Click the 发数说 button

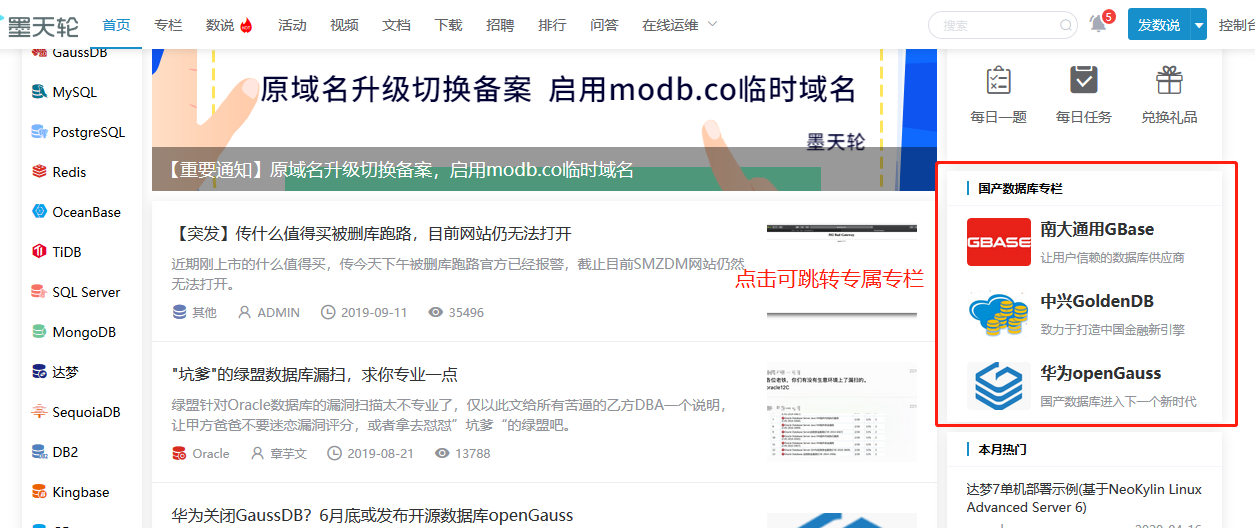(1158, 25)
